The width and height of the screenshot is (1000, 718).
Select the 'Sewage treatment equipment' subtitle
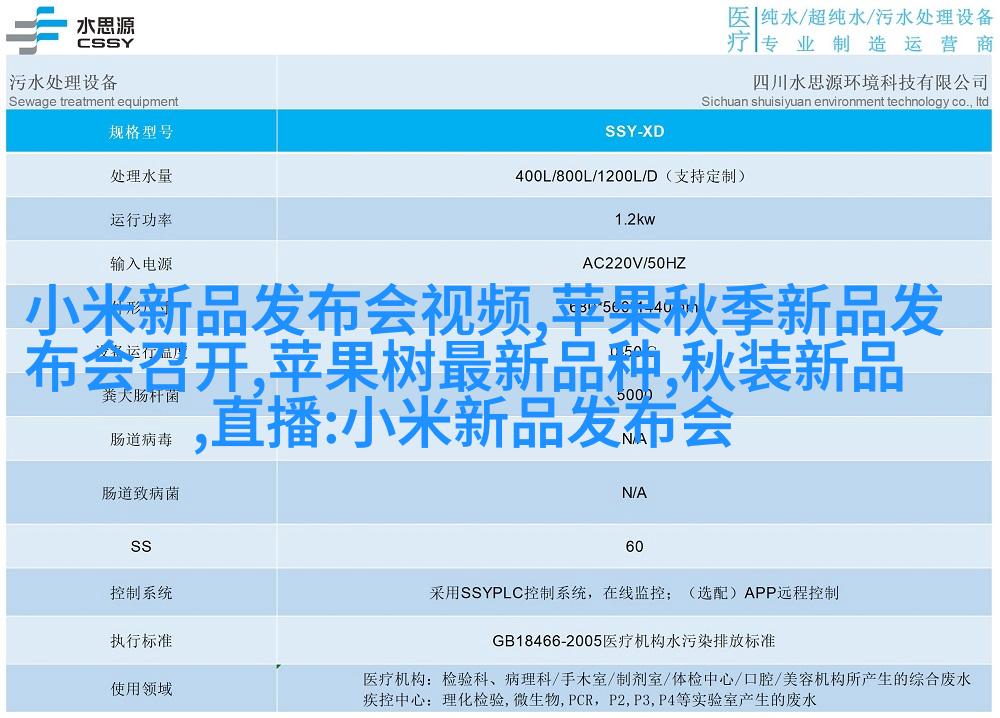click(94, 101)
